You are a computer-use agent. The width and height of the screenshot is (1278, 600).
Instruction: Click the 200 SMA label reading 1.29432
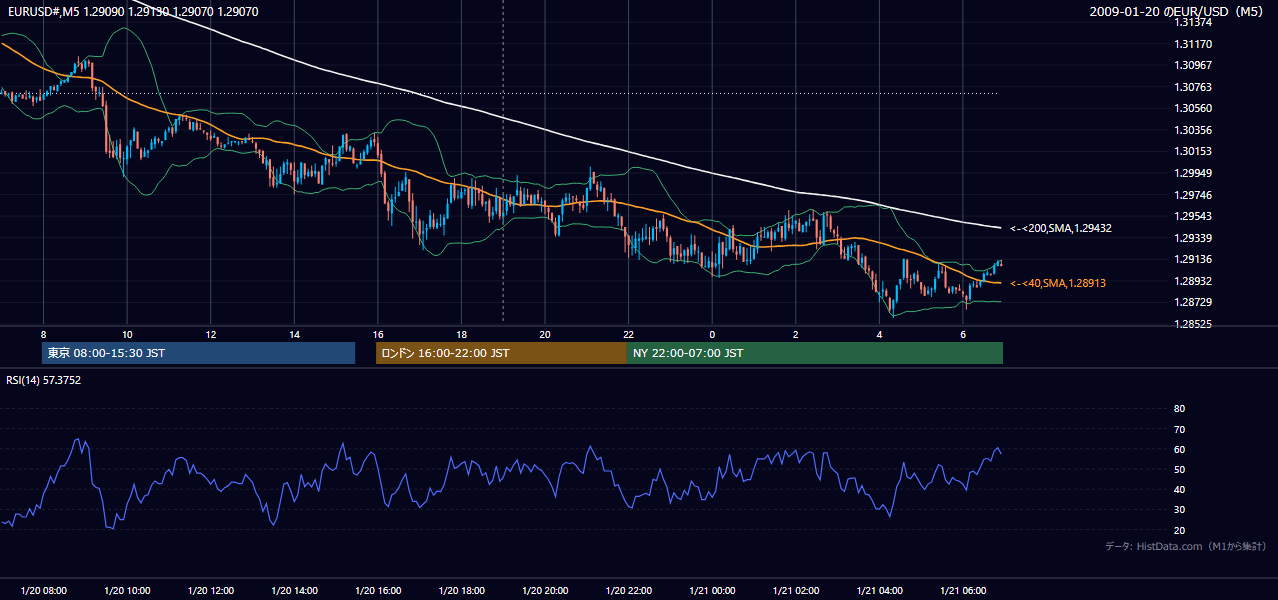1061,228
